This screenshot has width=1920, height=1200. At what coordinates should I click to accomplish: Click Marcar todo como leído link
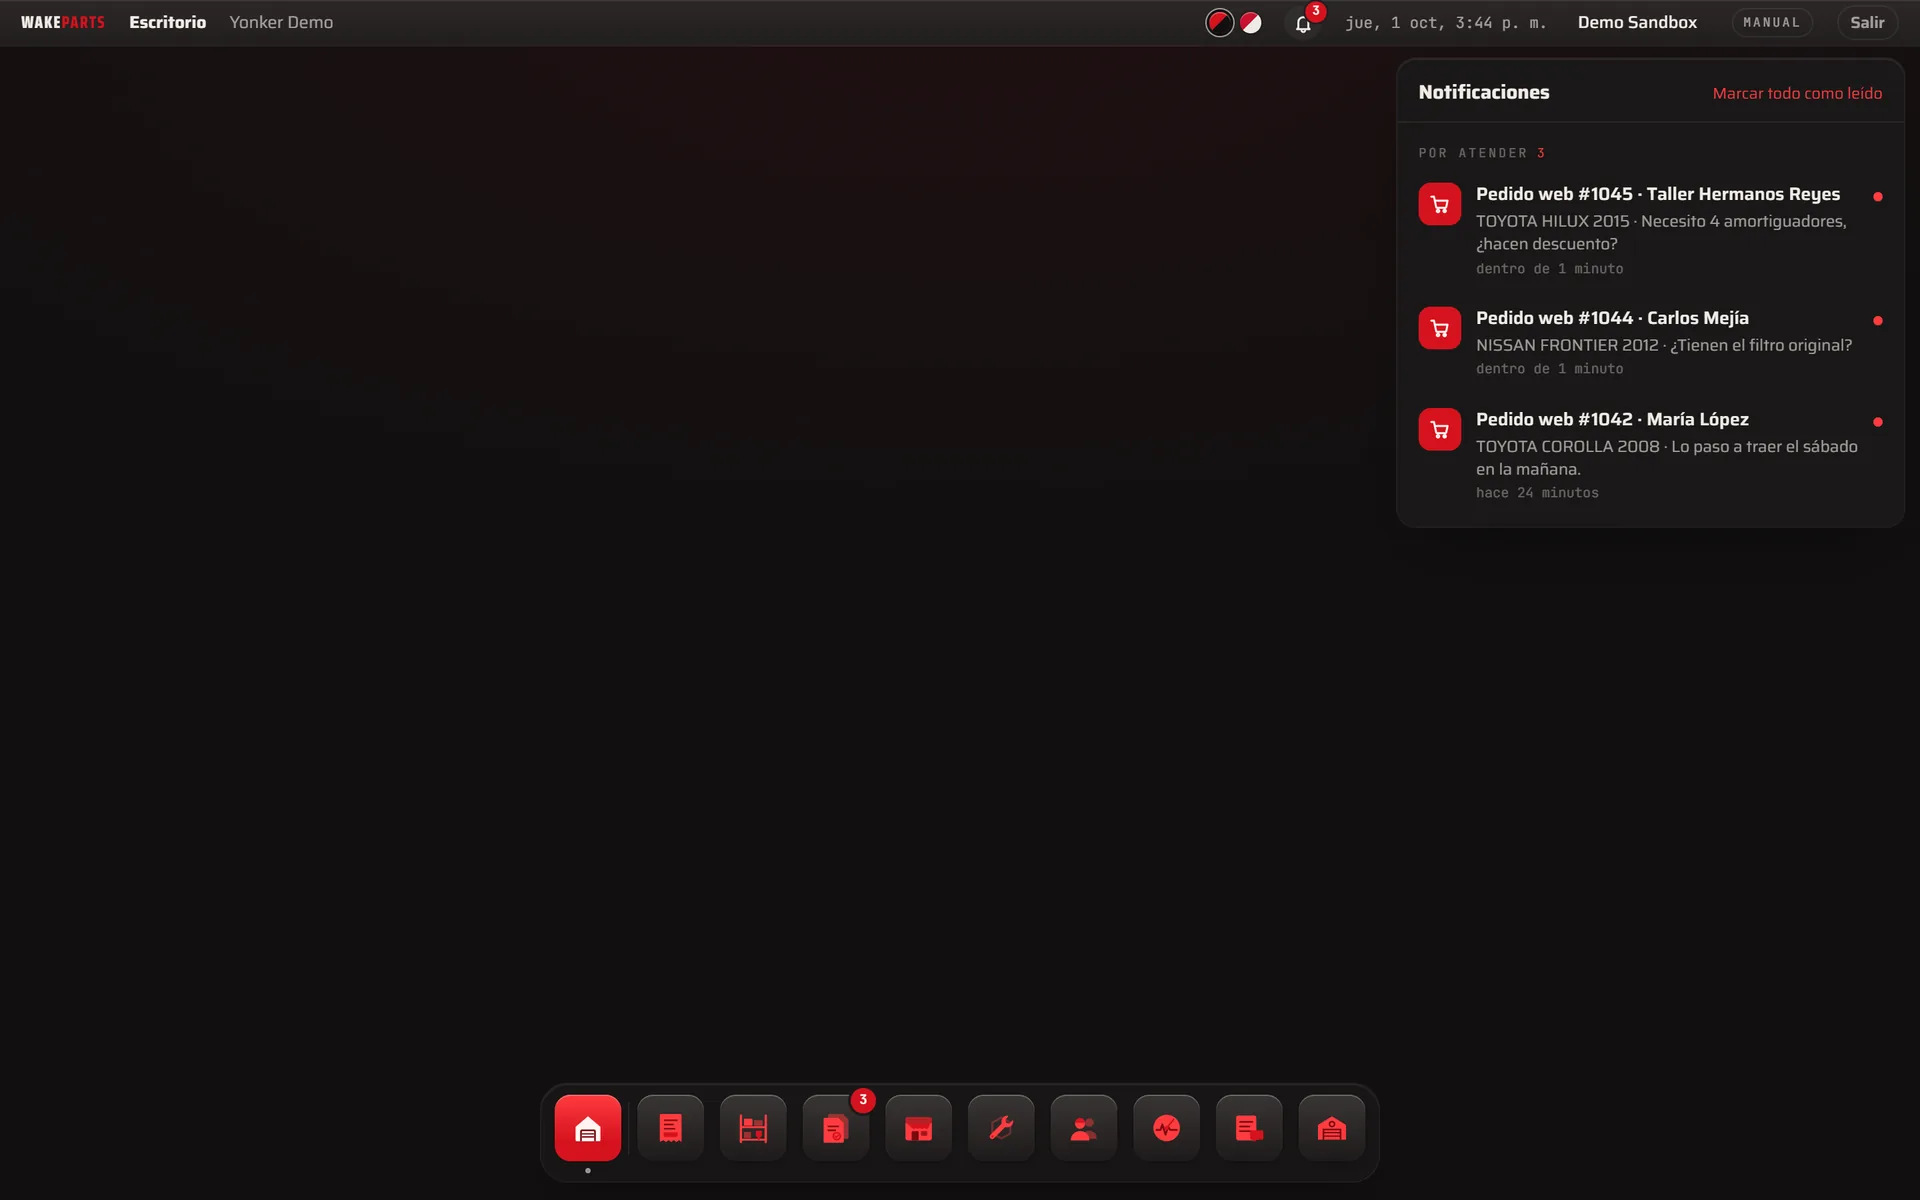(x=1797, y=93)
